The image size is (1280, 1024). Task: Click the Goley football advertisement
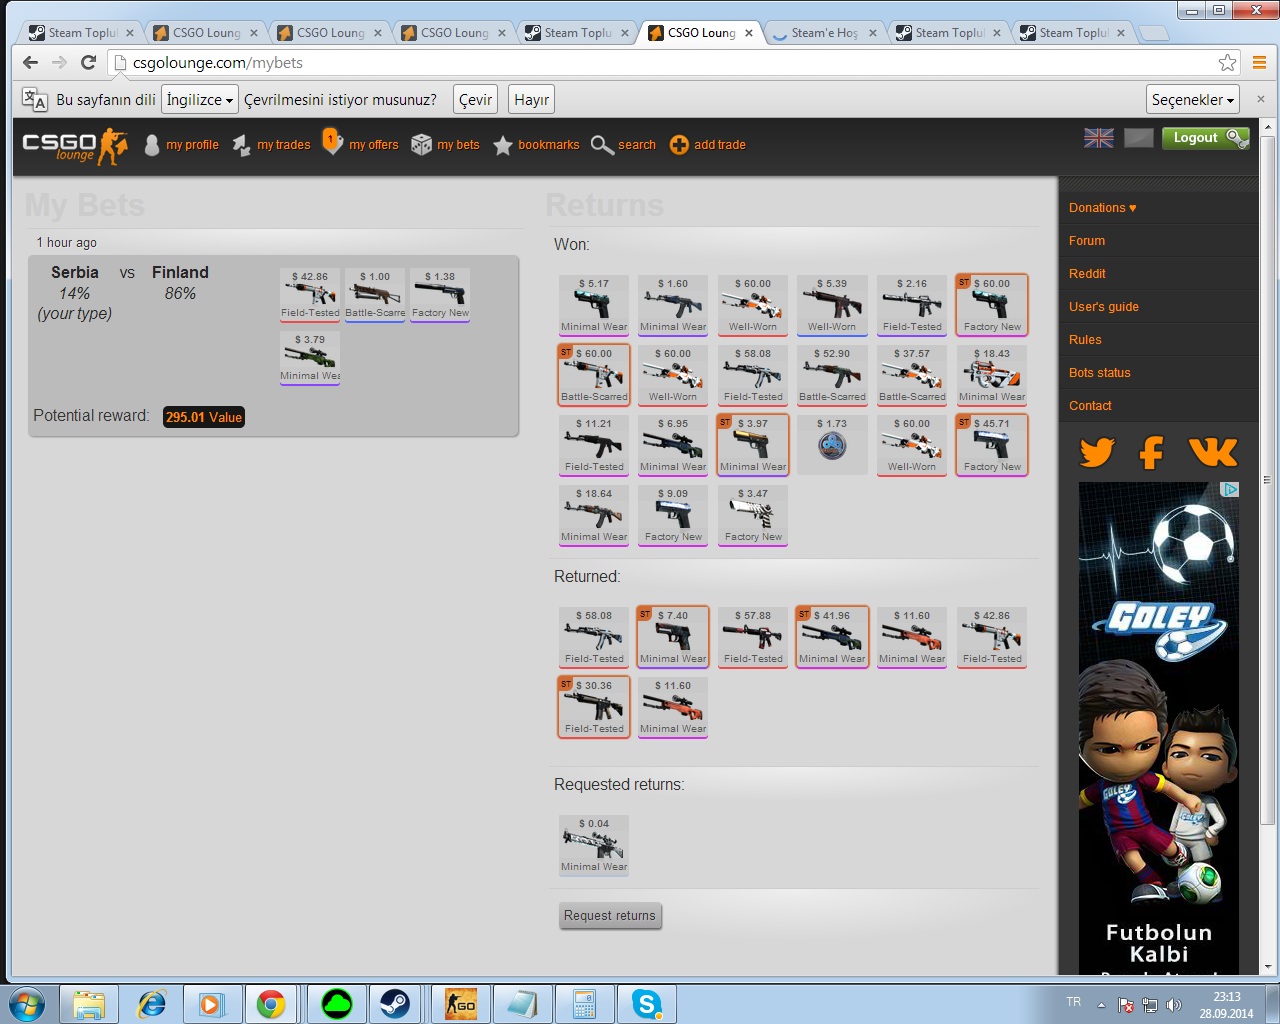click(x=1159, y=728)
